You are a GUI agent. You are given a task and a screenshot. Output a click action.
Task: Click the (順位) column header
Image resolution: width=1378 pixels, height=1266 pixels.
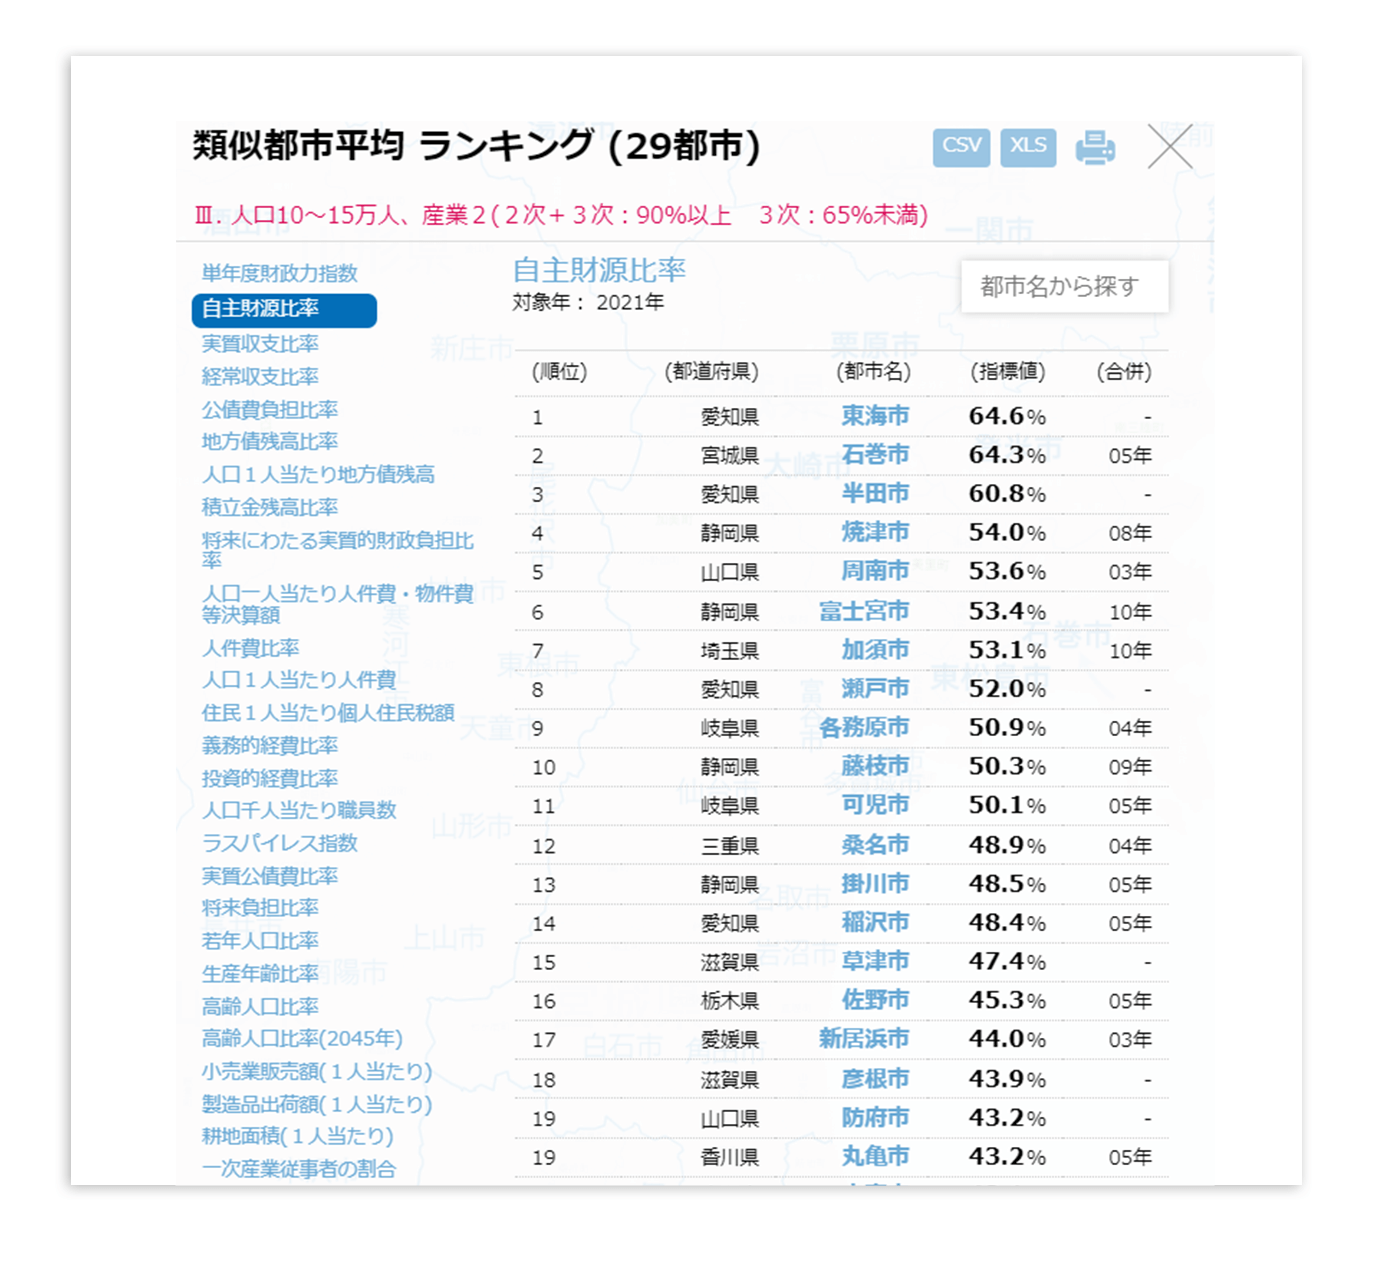click(x=559, y=372)
